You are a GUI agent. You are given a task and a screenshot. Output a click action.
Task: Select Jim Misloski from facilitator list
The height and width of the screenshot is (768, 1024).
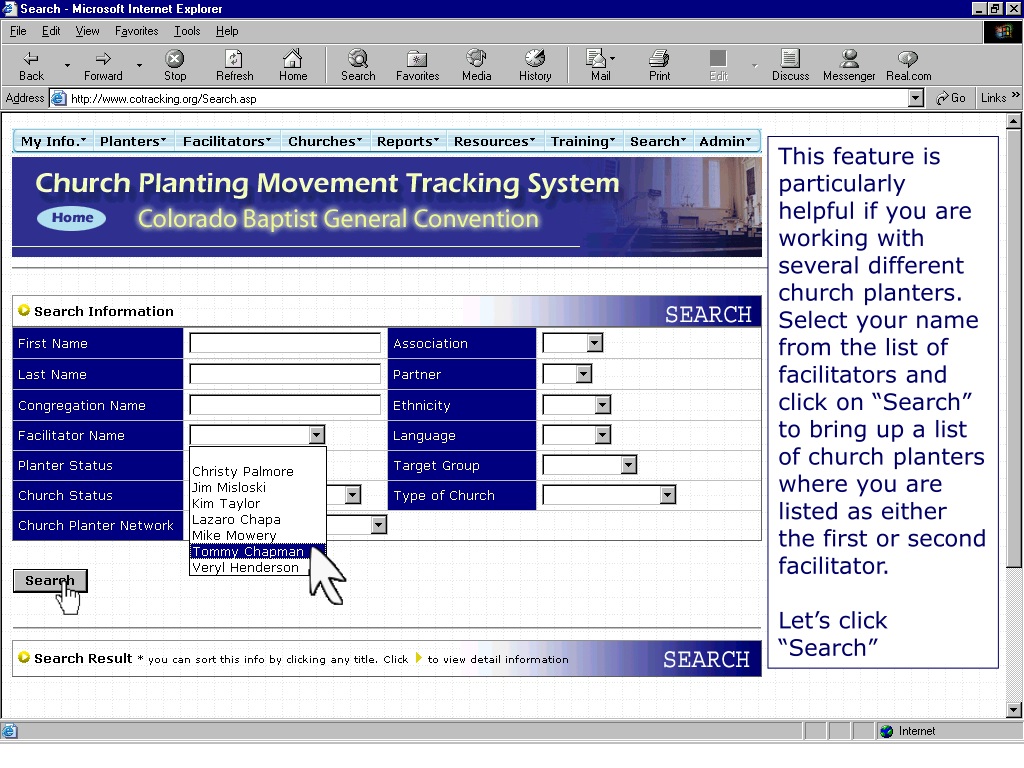tap(257, 487)
